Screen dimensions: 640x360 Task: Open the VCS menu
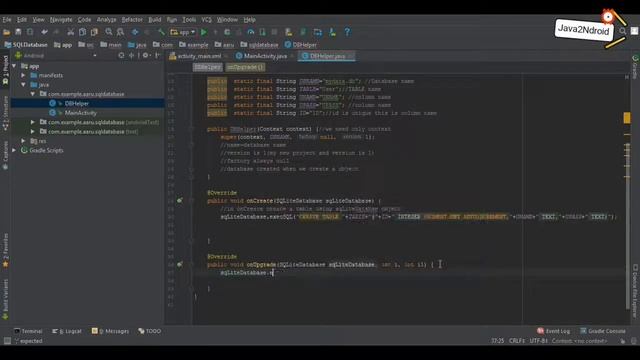[207, 20]
